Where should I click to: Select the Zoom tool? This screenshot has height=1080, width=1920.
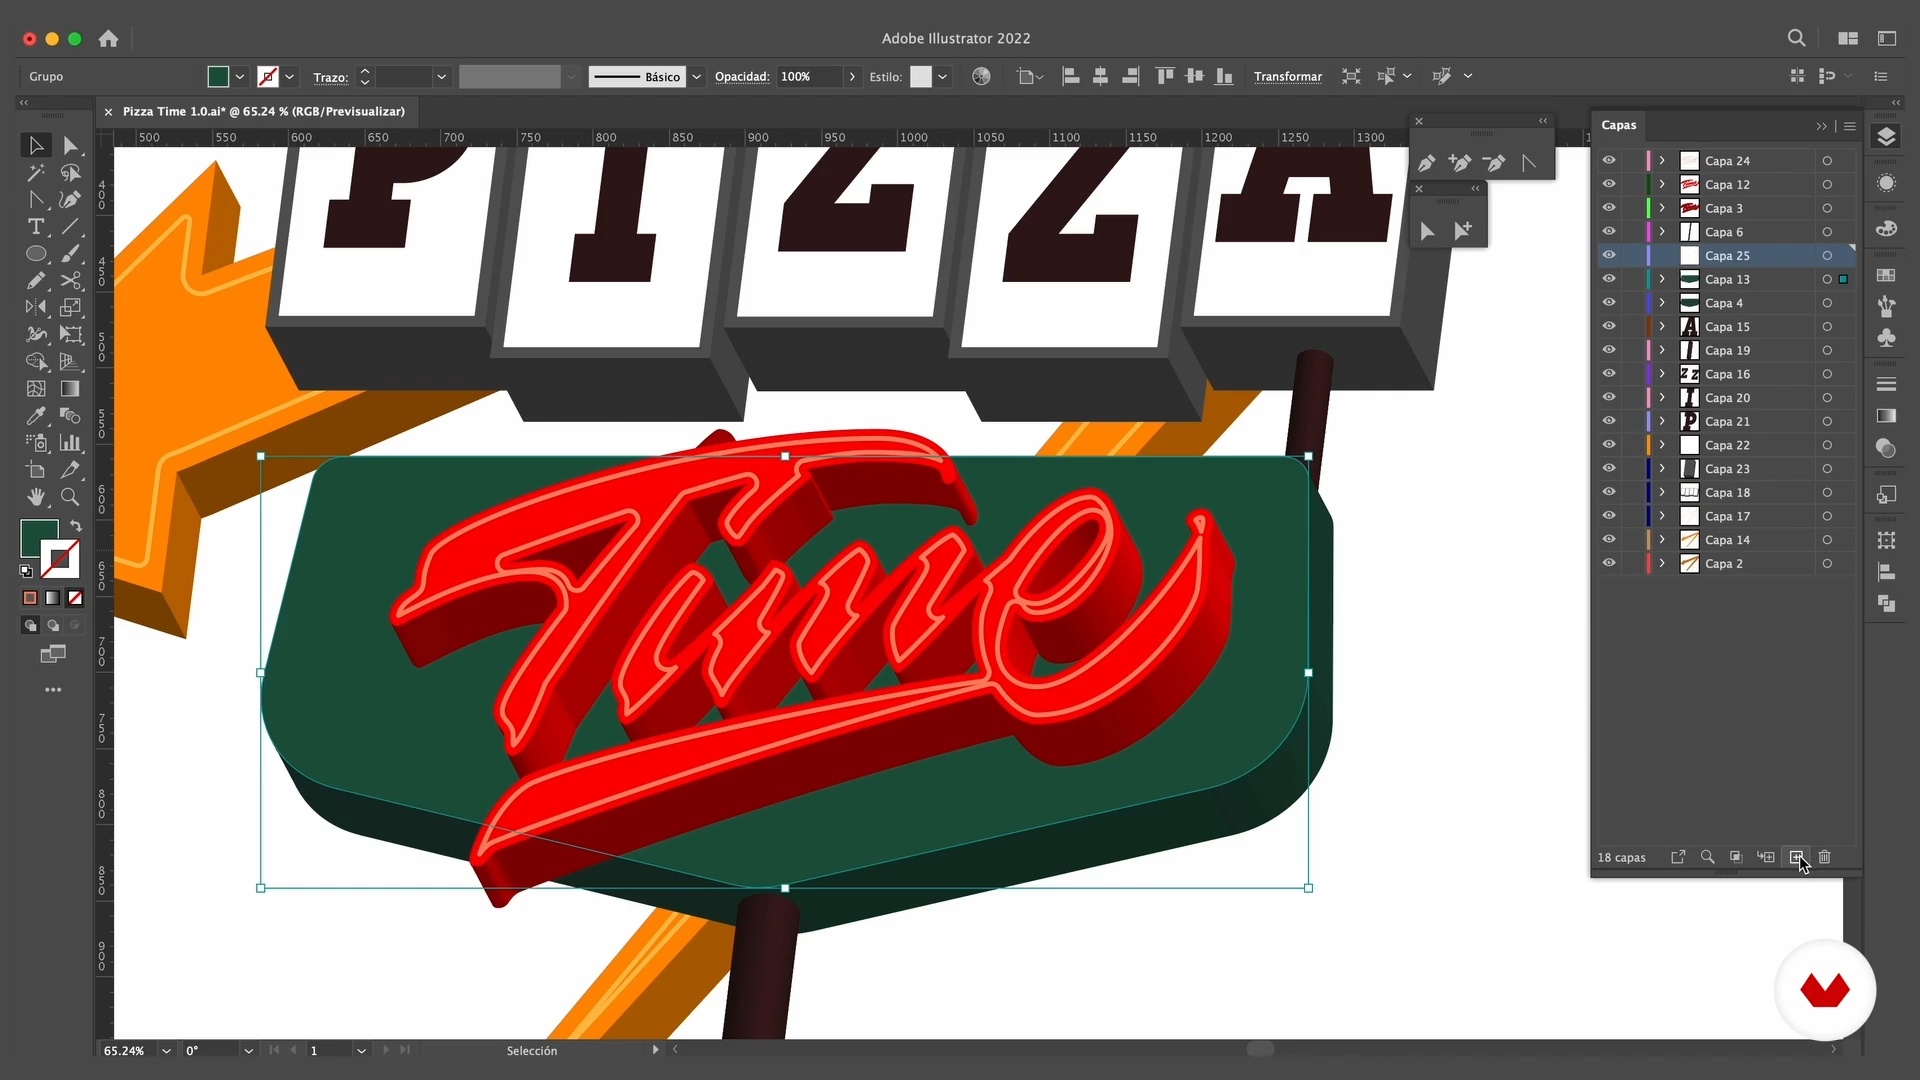(x=70, y=496)
